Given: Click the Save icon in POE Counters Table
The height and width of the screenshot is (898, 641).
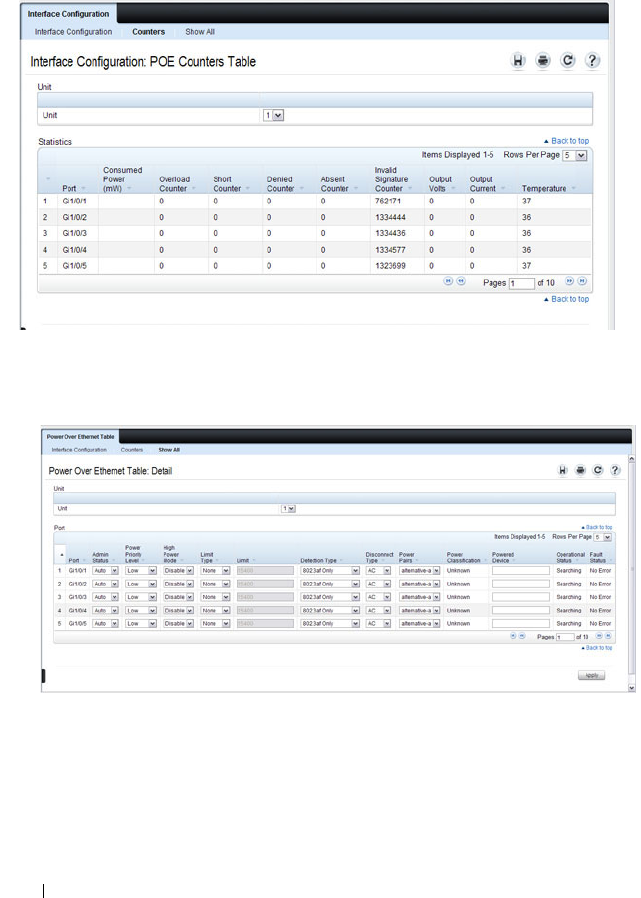Looking at the screenshot, I should point(518,61).
